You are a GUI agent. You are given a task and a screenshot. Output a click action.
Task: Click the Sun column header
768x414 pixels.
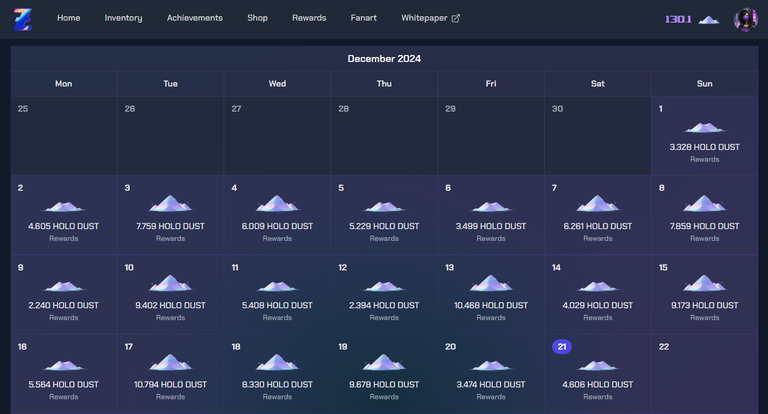pos(704,84)
